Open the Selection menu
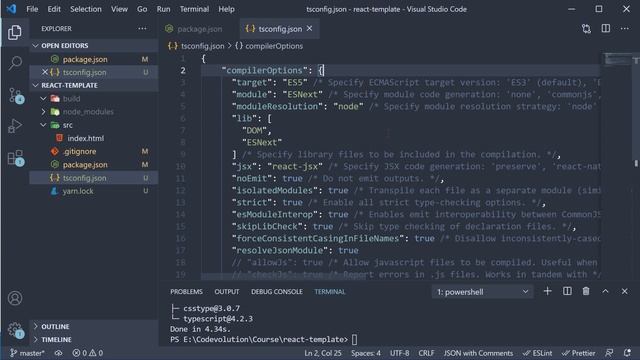The image size is (640, 360). coord(86,9)
